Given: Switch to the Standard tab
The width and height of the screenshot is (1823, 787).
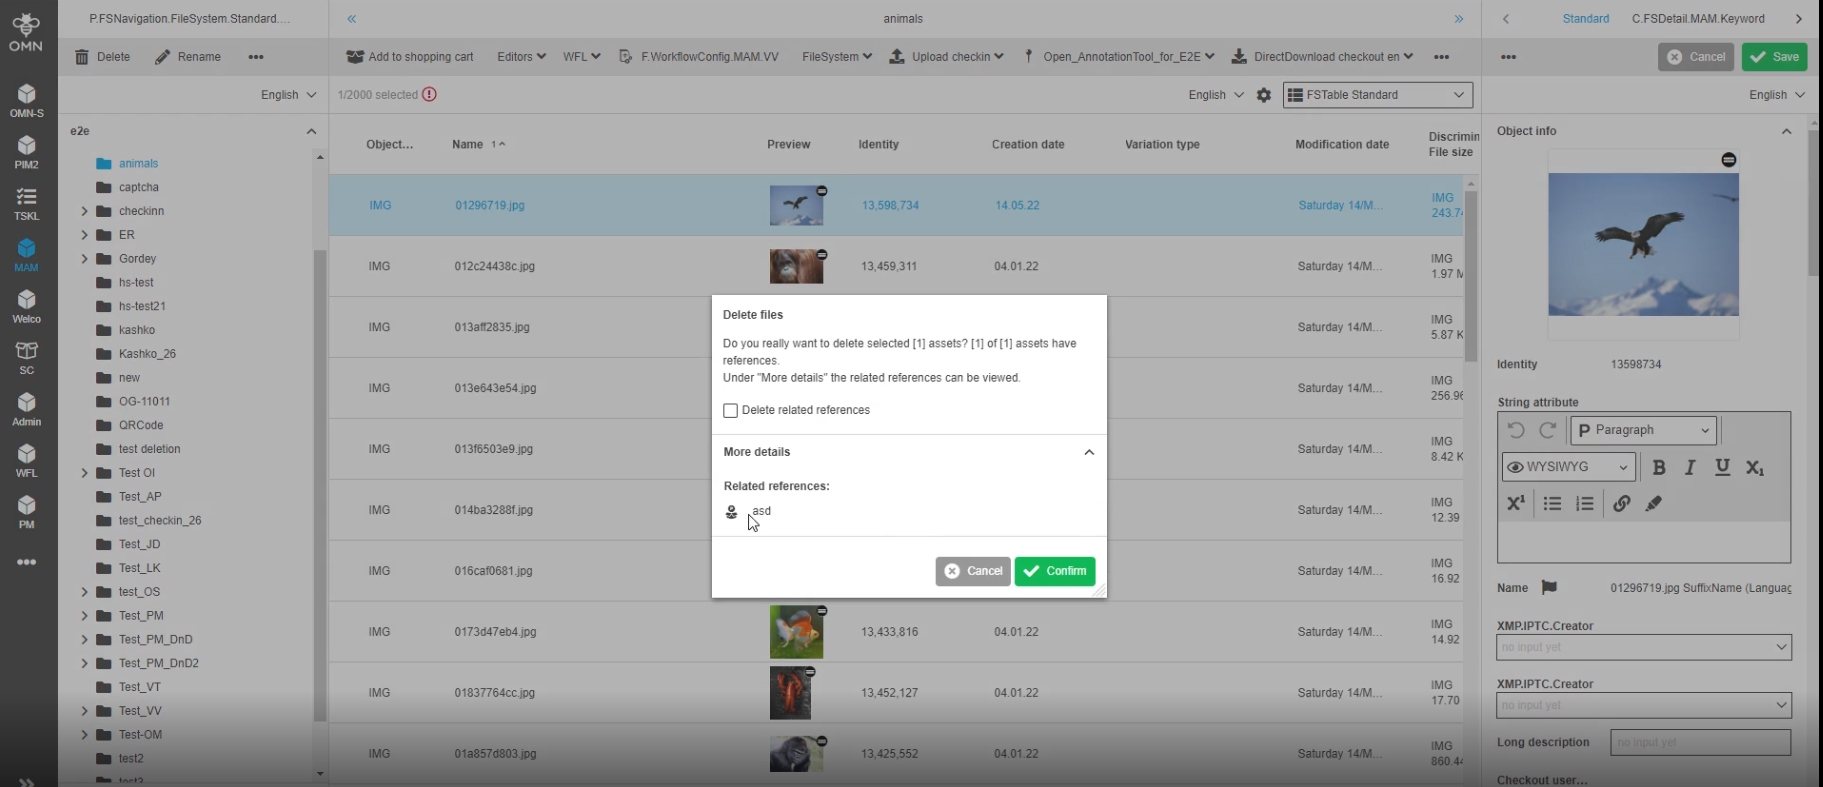Looking at the screenshot, I should pyautogui.click(x=1585, y=19).
